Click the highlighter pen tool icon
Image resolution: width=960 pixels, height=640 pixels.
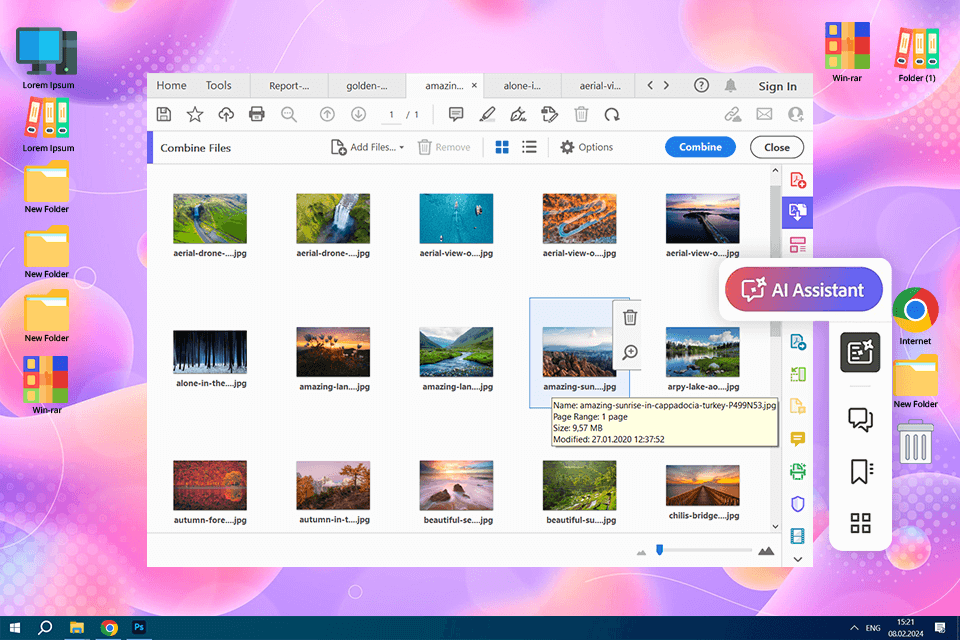point(487,115)
